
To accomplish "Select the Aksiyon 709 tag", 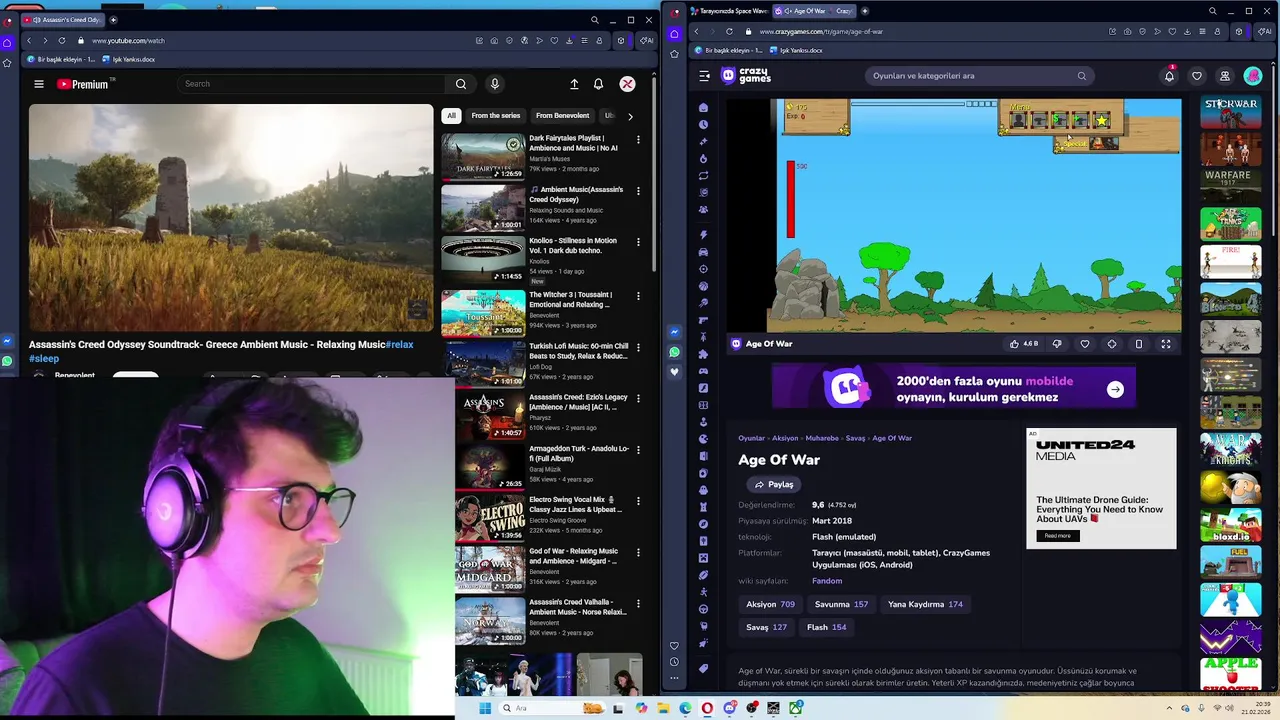I will point(770,604).
